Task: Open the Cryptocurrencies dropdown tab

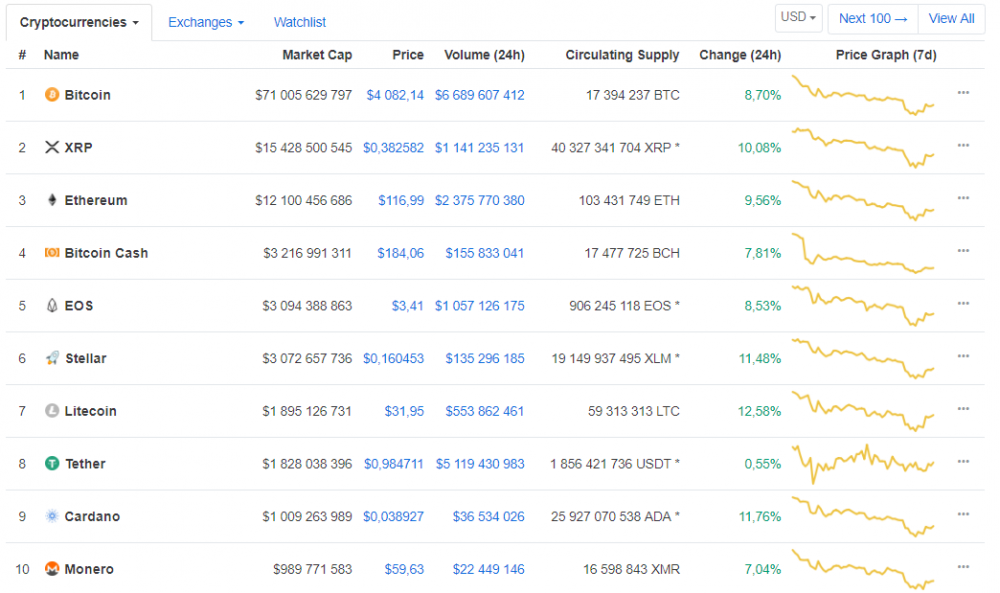Action: pyautogui.click(x=79, y=22)
